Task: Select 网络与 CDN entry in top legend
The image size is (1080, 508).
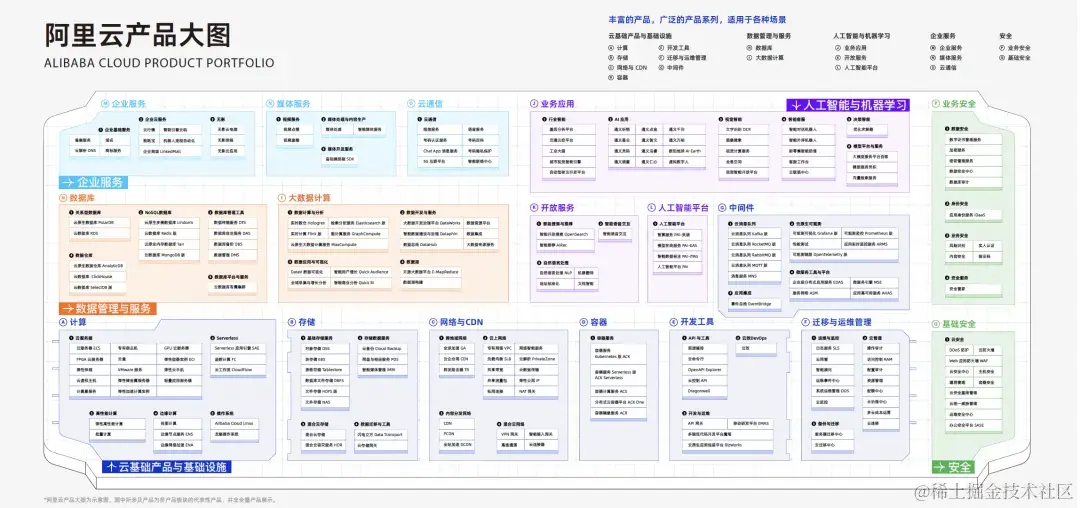Action: coord(627,67)
